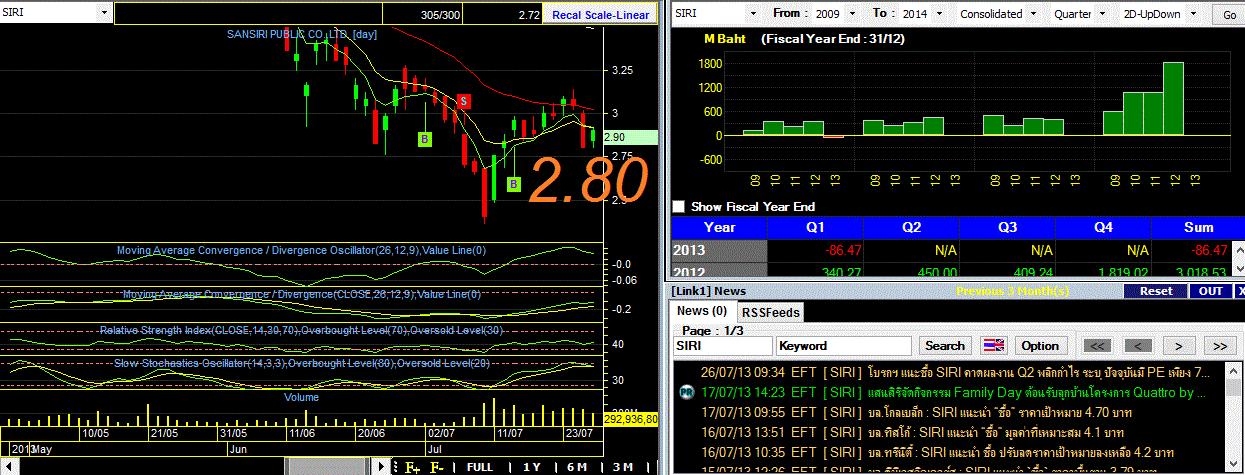
Task: Click the Reset button in news header
Action: click(1155, 291)
